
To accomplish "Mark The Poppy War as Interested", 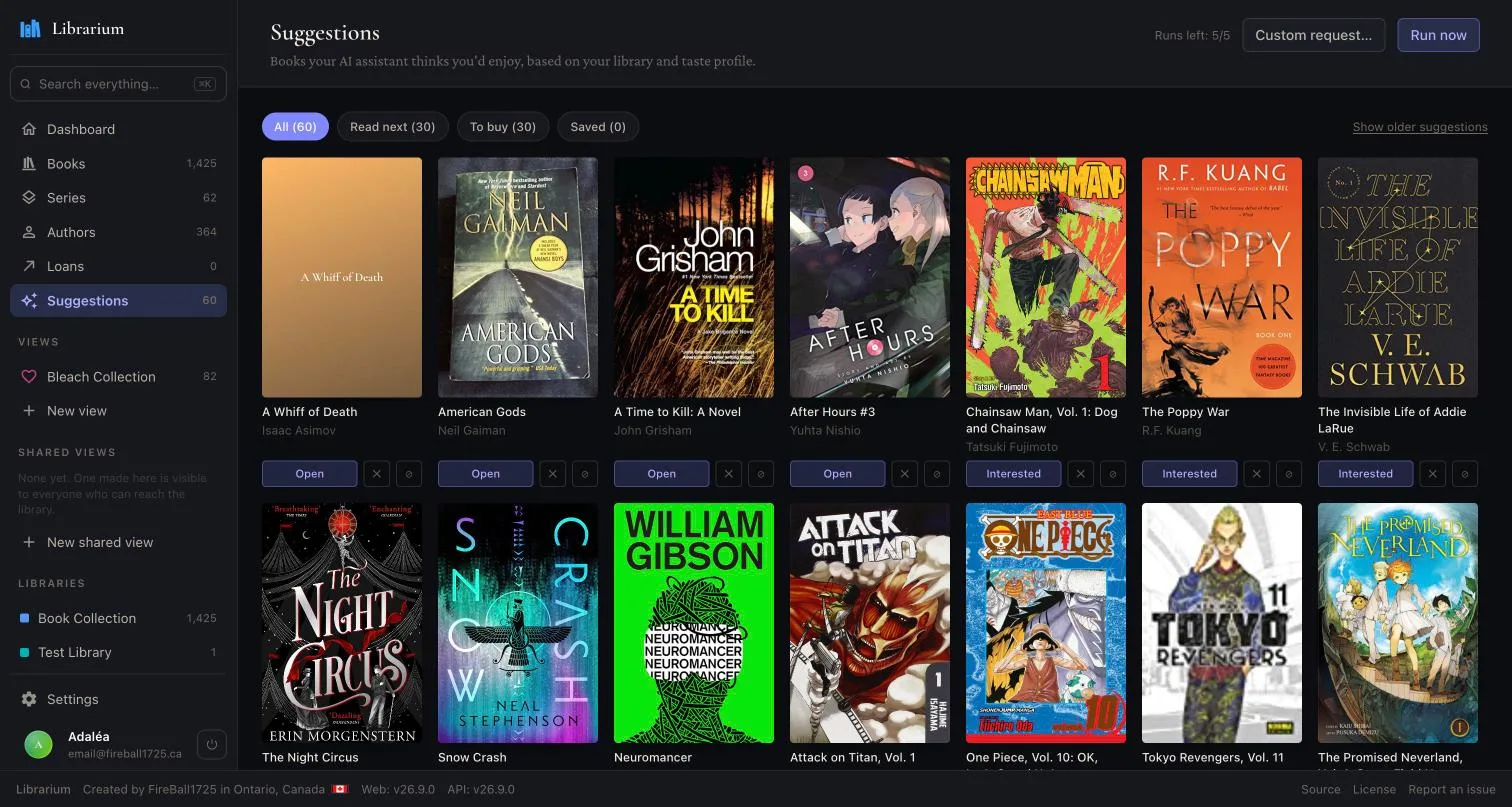I will click(1189, 474).
